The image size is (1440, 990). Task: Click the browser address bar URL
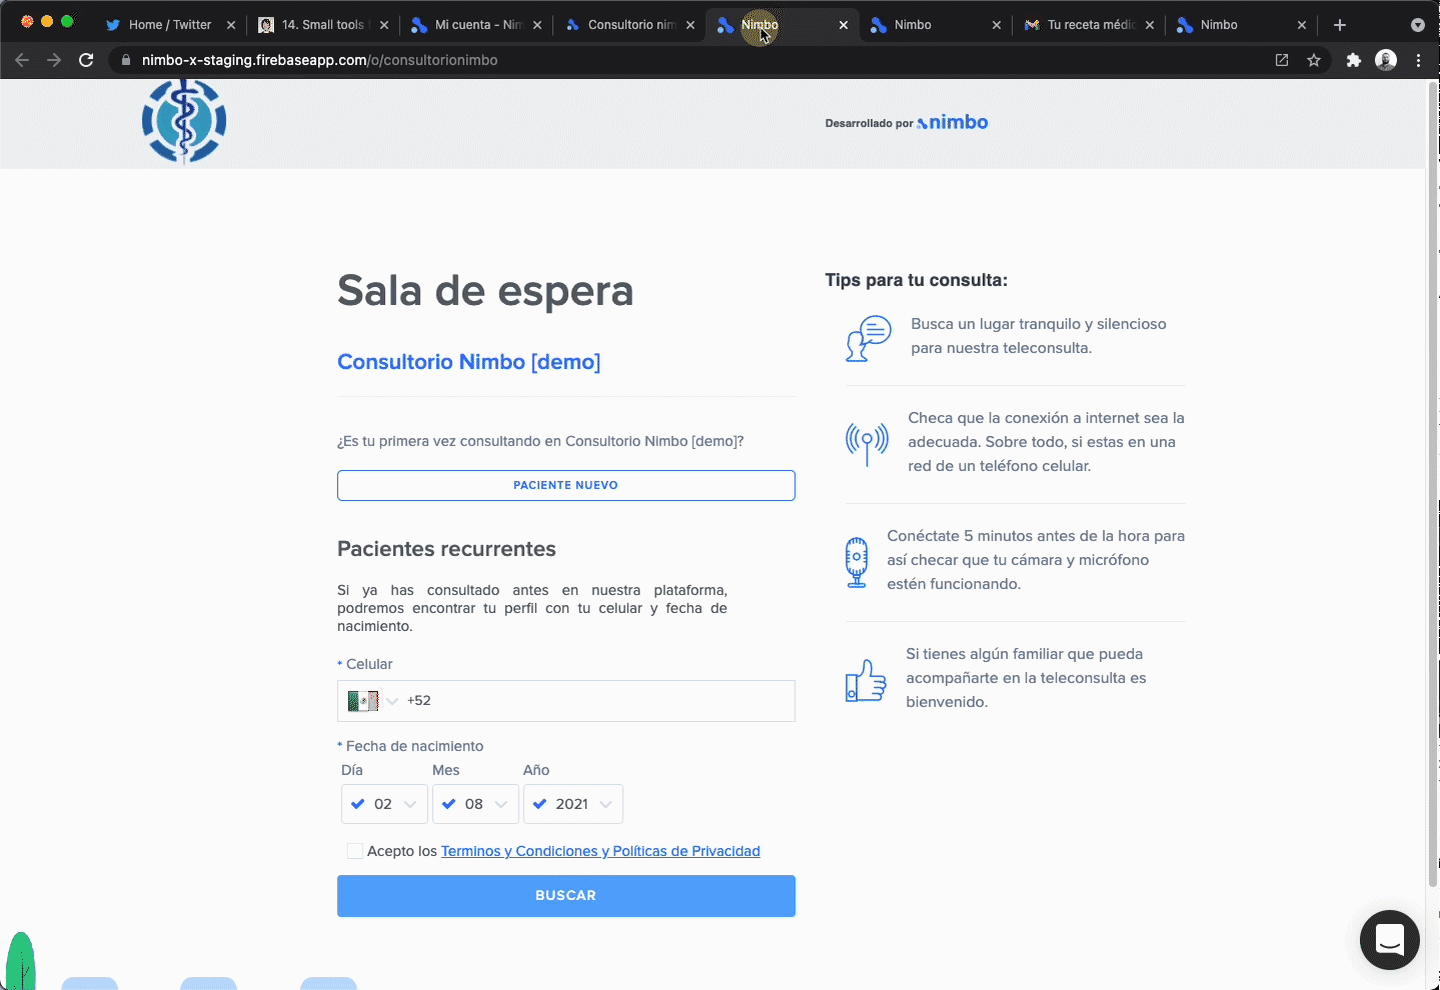pyautogui.click(x=320, y=60)
